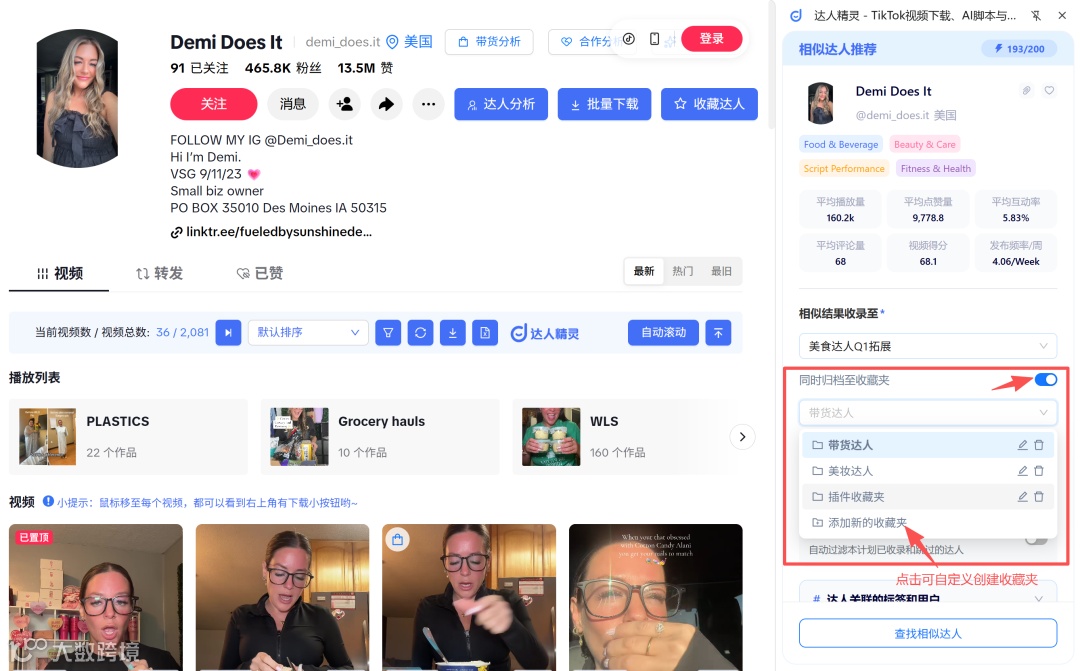Click the red 关注 follow button
The width and height of the screenshot is (1080, 671).
click(x=214, y=104)
